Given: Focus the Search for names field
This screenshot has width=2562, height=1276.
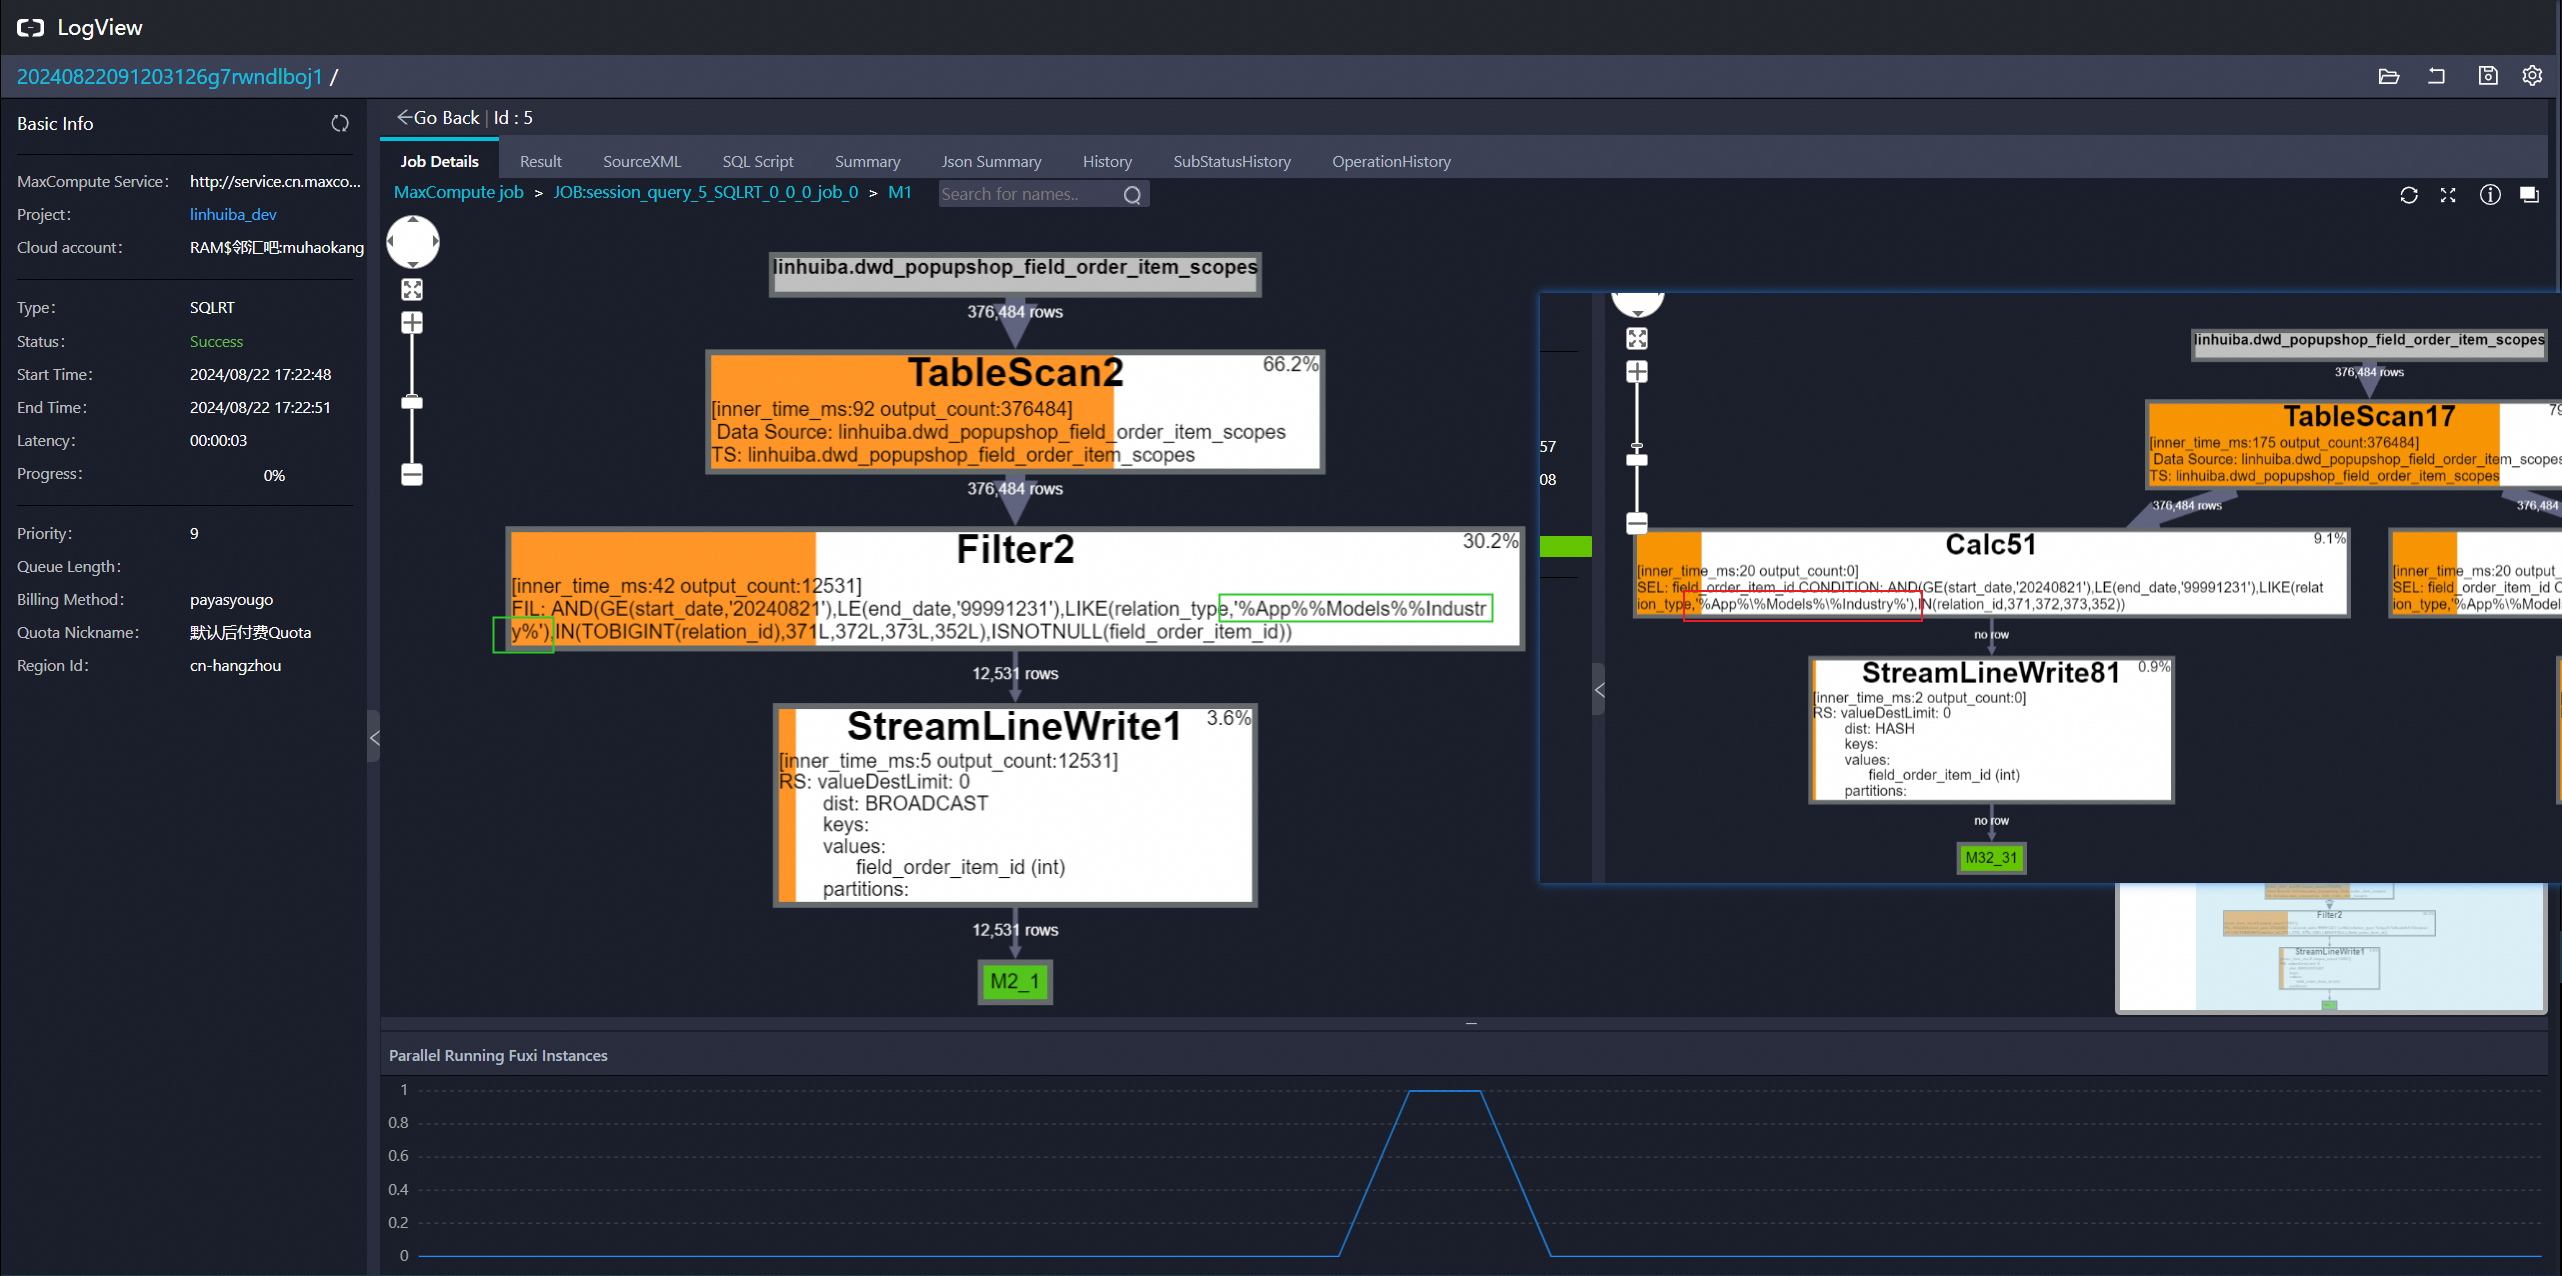Looking at the screenshot, I should tap(1030, 194).
